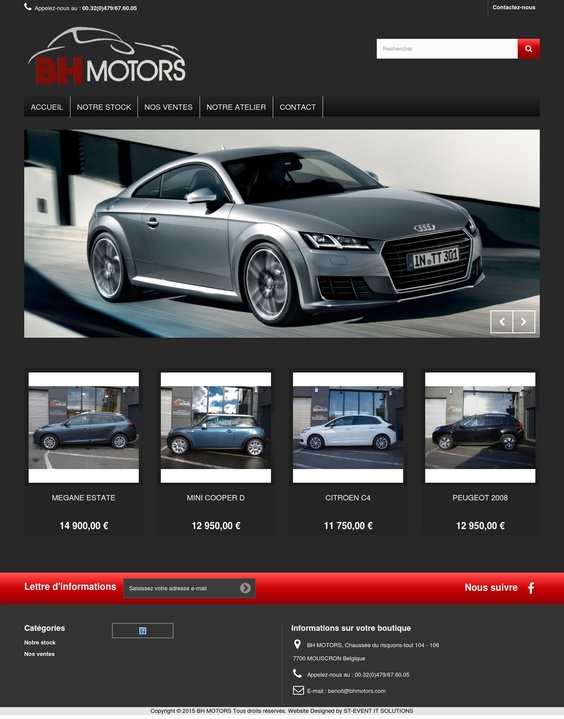This screenshot has width=564, height=719.
Task: Click the Nous suivre label
Action: click(491, 587)
